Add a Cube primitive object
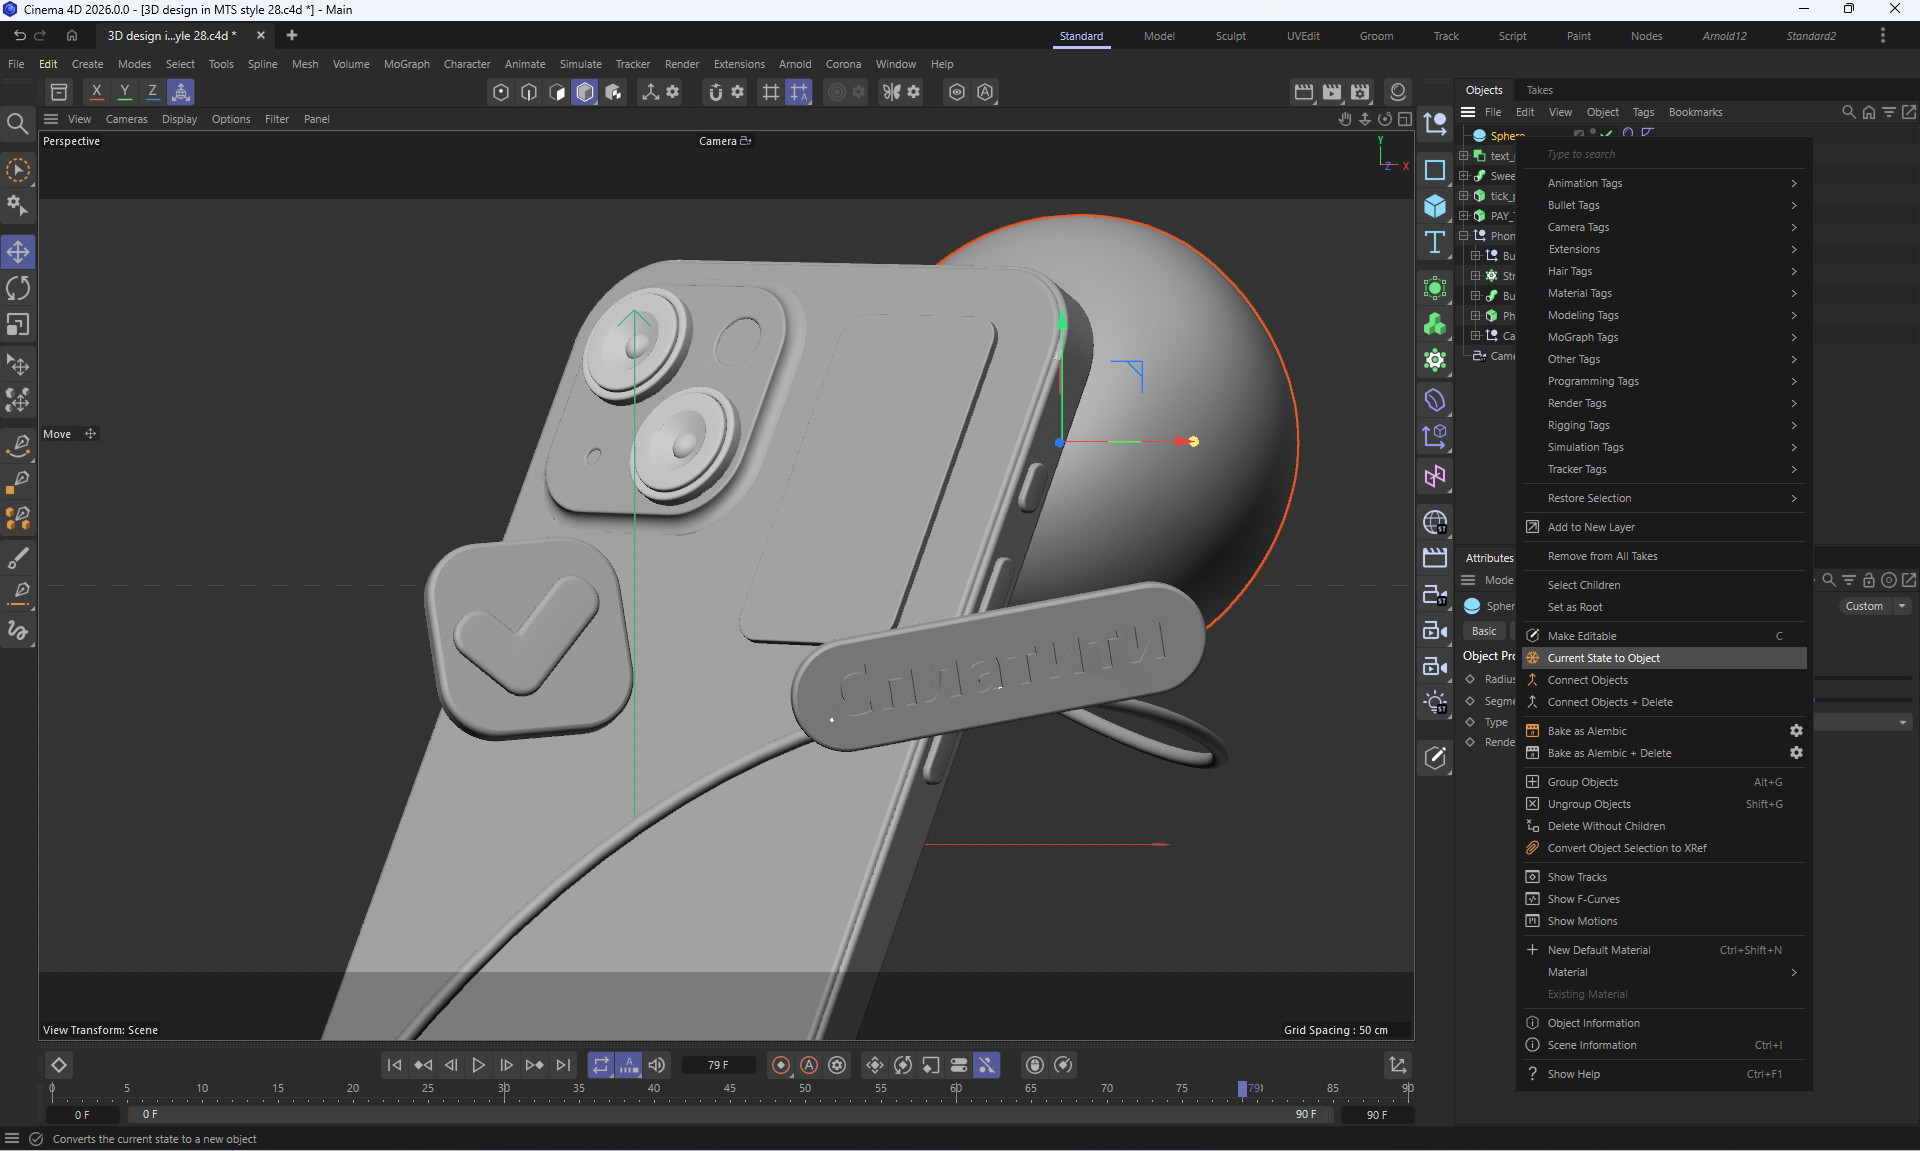Viewport: 1920px width, 1151px height. (x=1435, y=206)
